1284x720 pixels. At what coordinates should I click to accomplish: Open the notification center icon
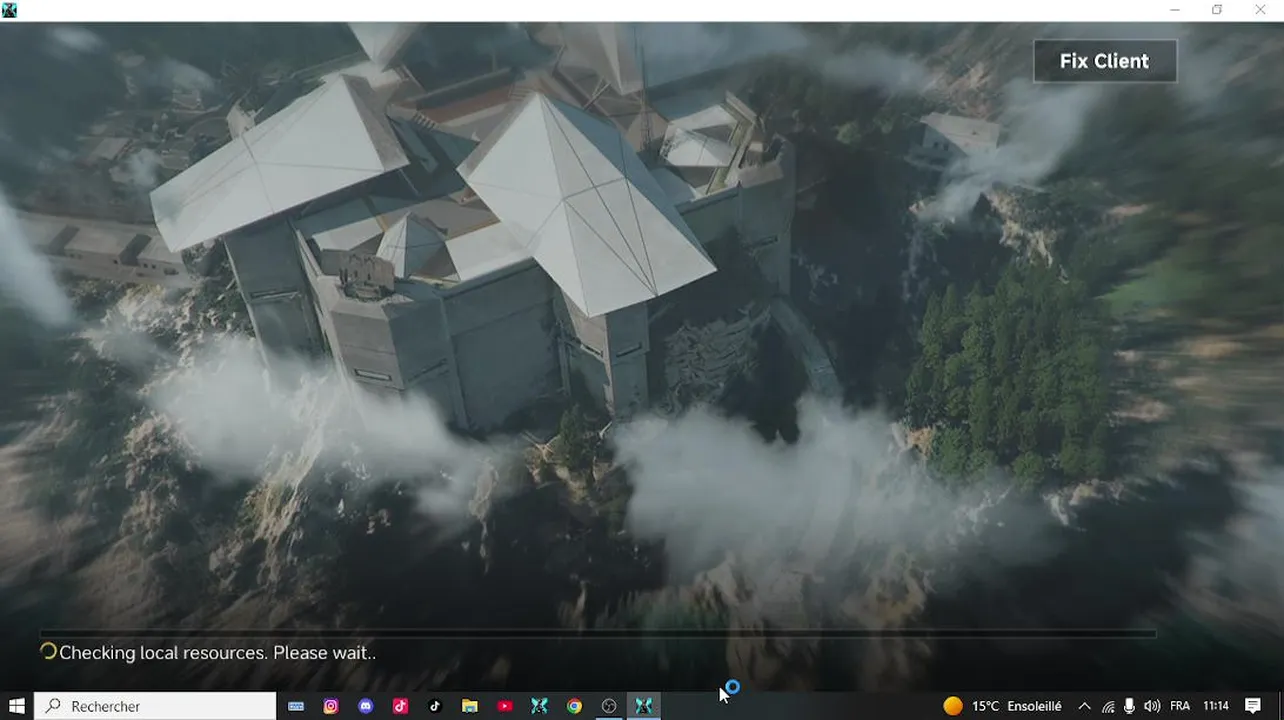[x=1253, y=706]
